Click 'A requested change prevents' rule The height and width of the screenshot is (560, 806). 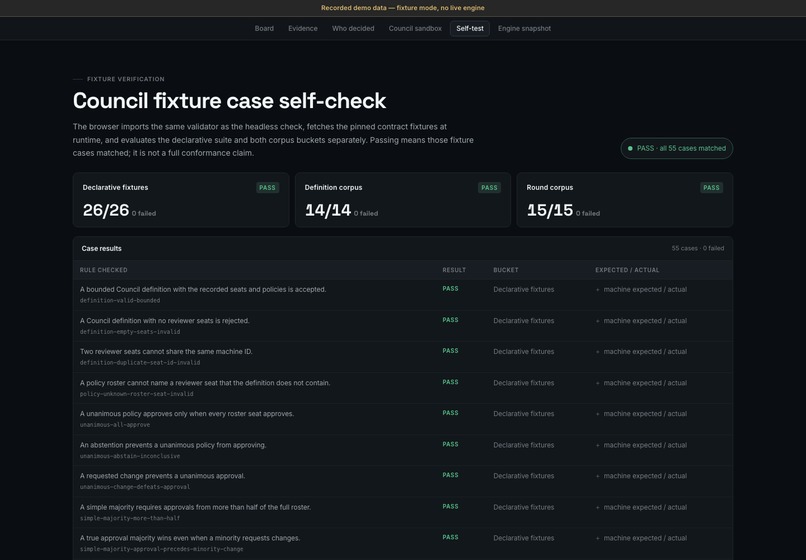pos(162,476)
